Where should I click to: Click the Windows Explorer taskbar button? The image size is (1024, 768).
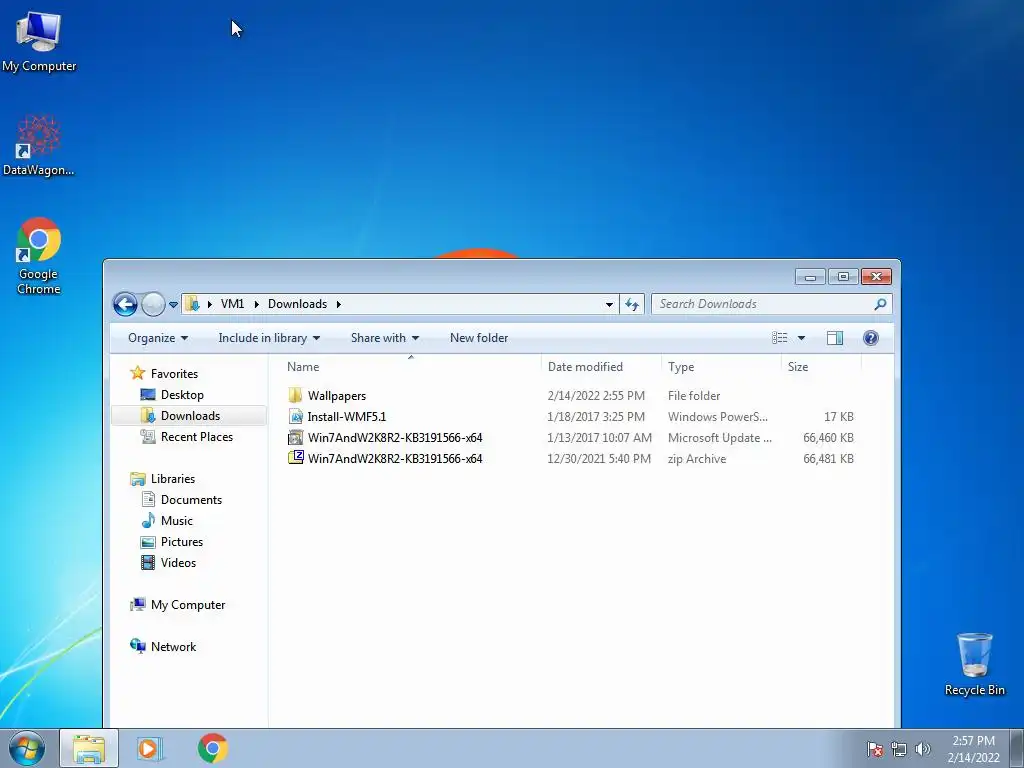click(x=89, y=748)
